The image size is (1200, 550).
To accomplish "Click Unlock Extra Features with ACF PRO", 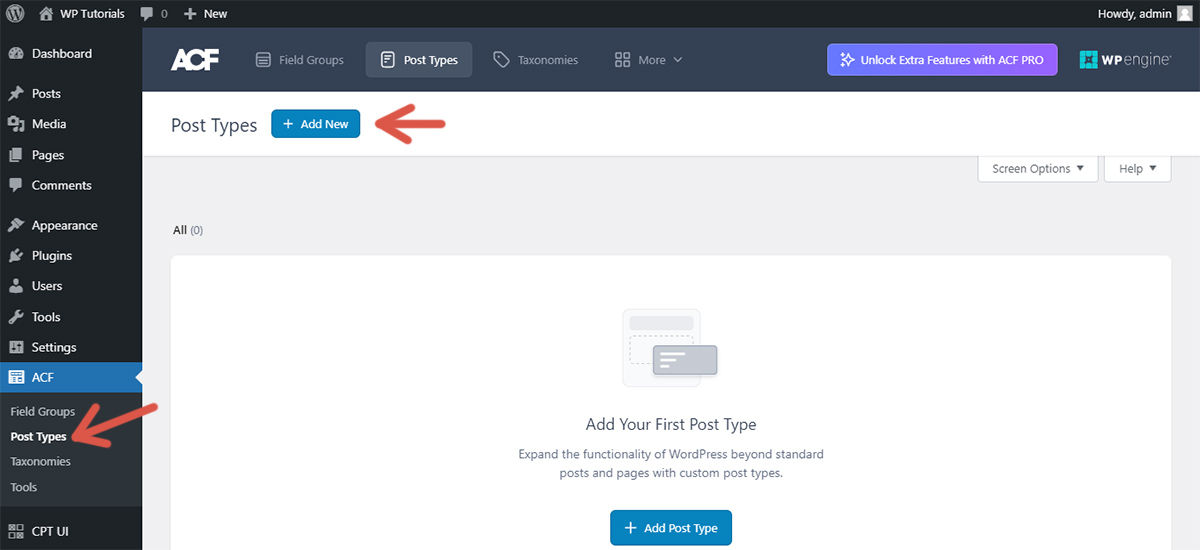I will 942,60.
